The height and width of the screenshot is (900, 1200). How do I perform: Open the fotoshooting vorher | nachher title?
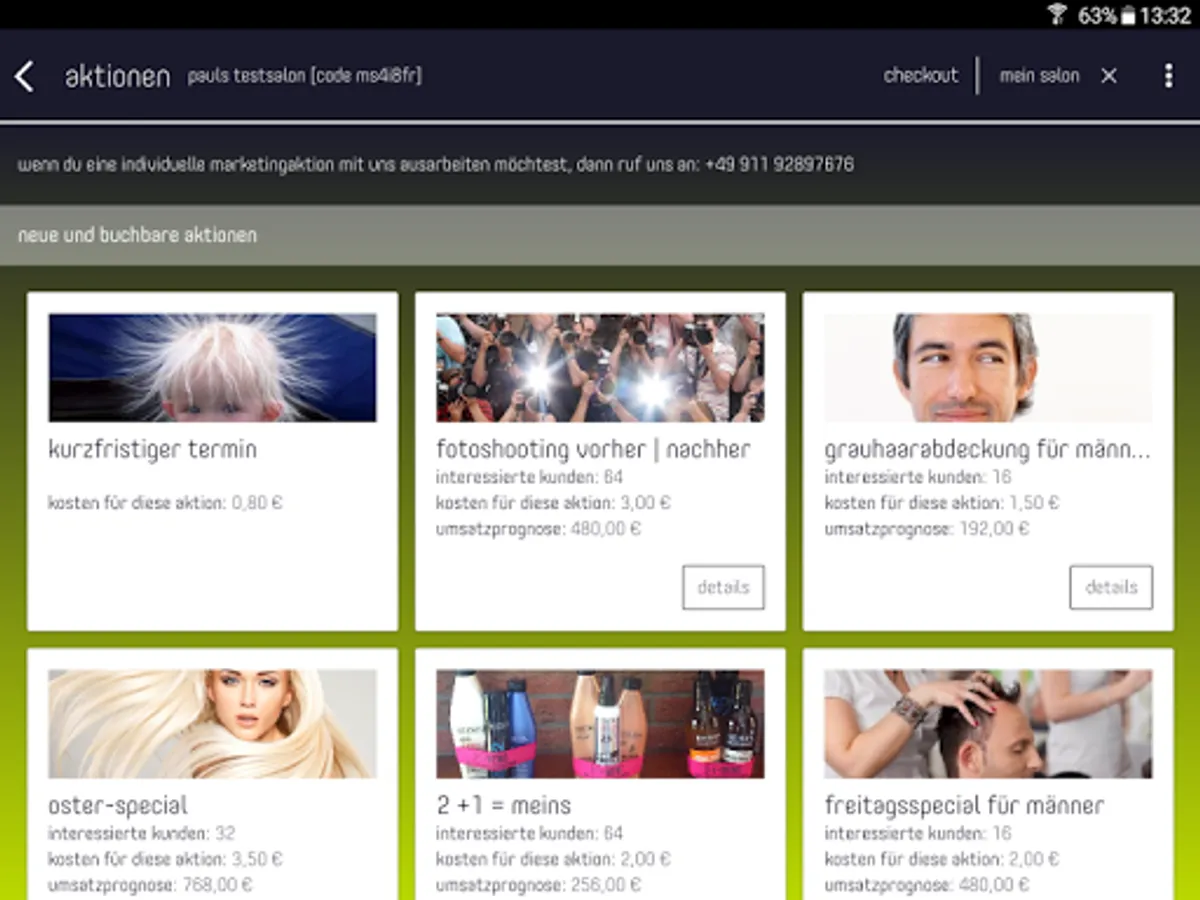(593, 450)
